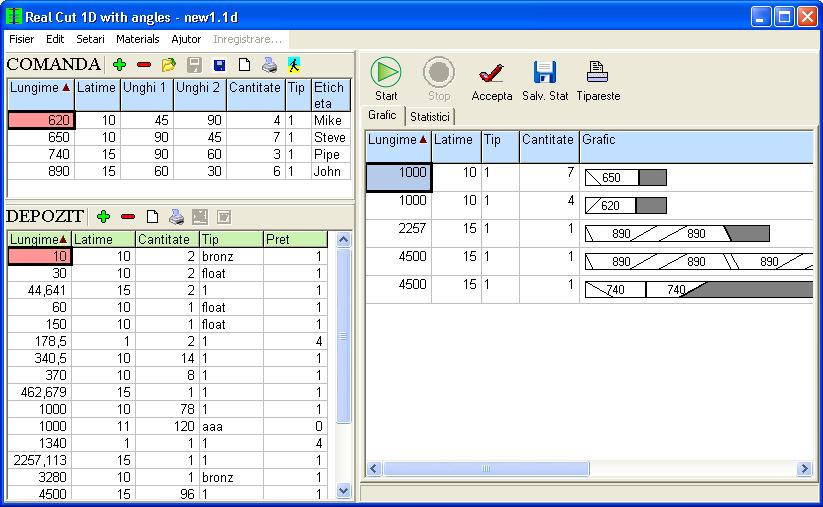823x507 pixels.
Task: Open the Materials menu
Action: [138, 39]
